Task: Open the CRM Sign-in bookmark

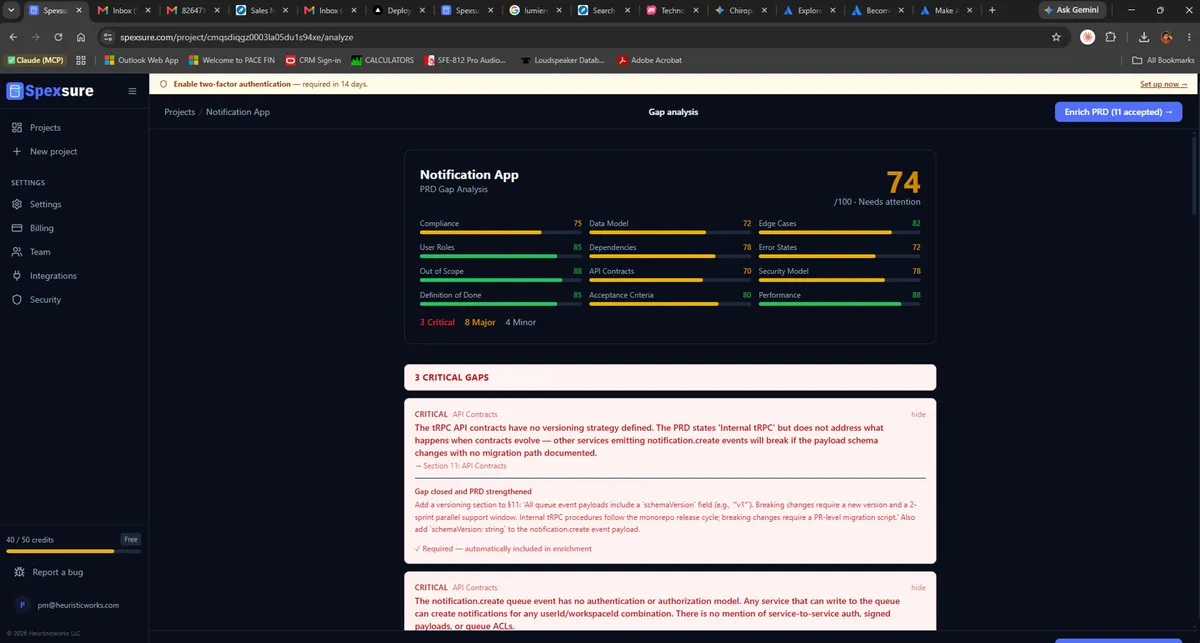Action: [x=312, y=60]
